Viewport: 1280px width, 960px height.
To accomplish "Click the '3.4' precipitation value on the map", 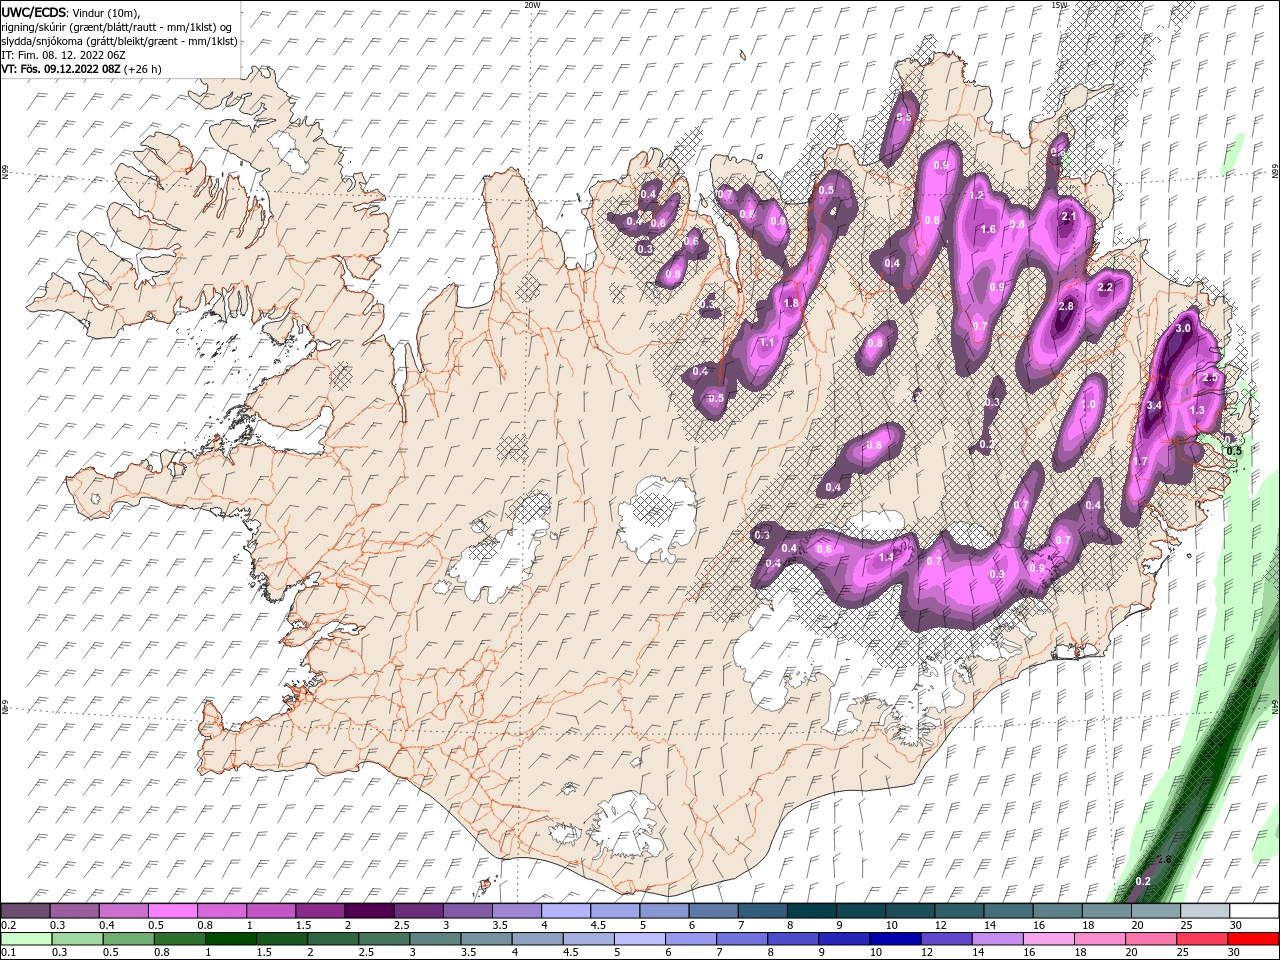I will (1154, 405).
